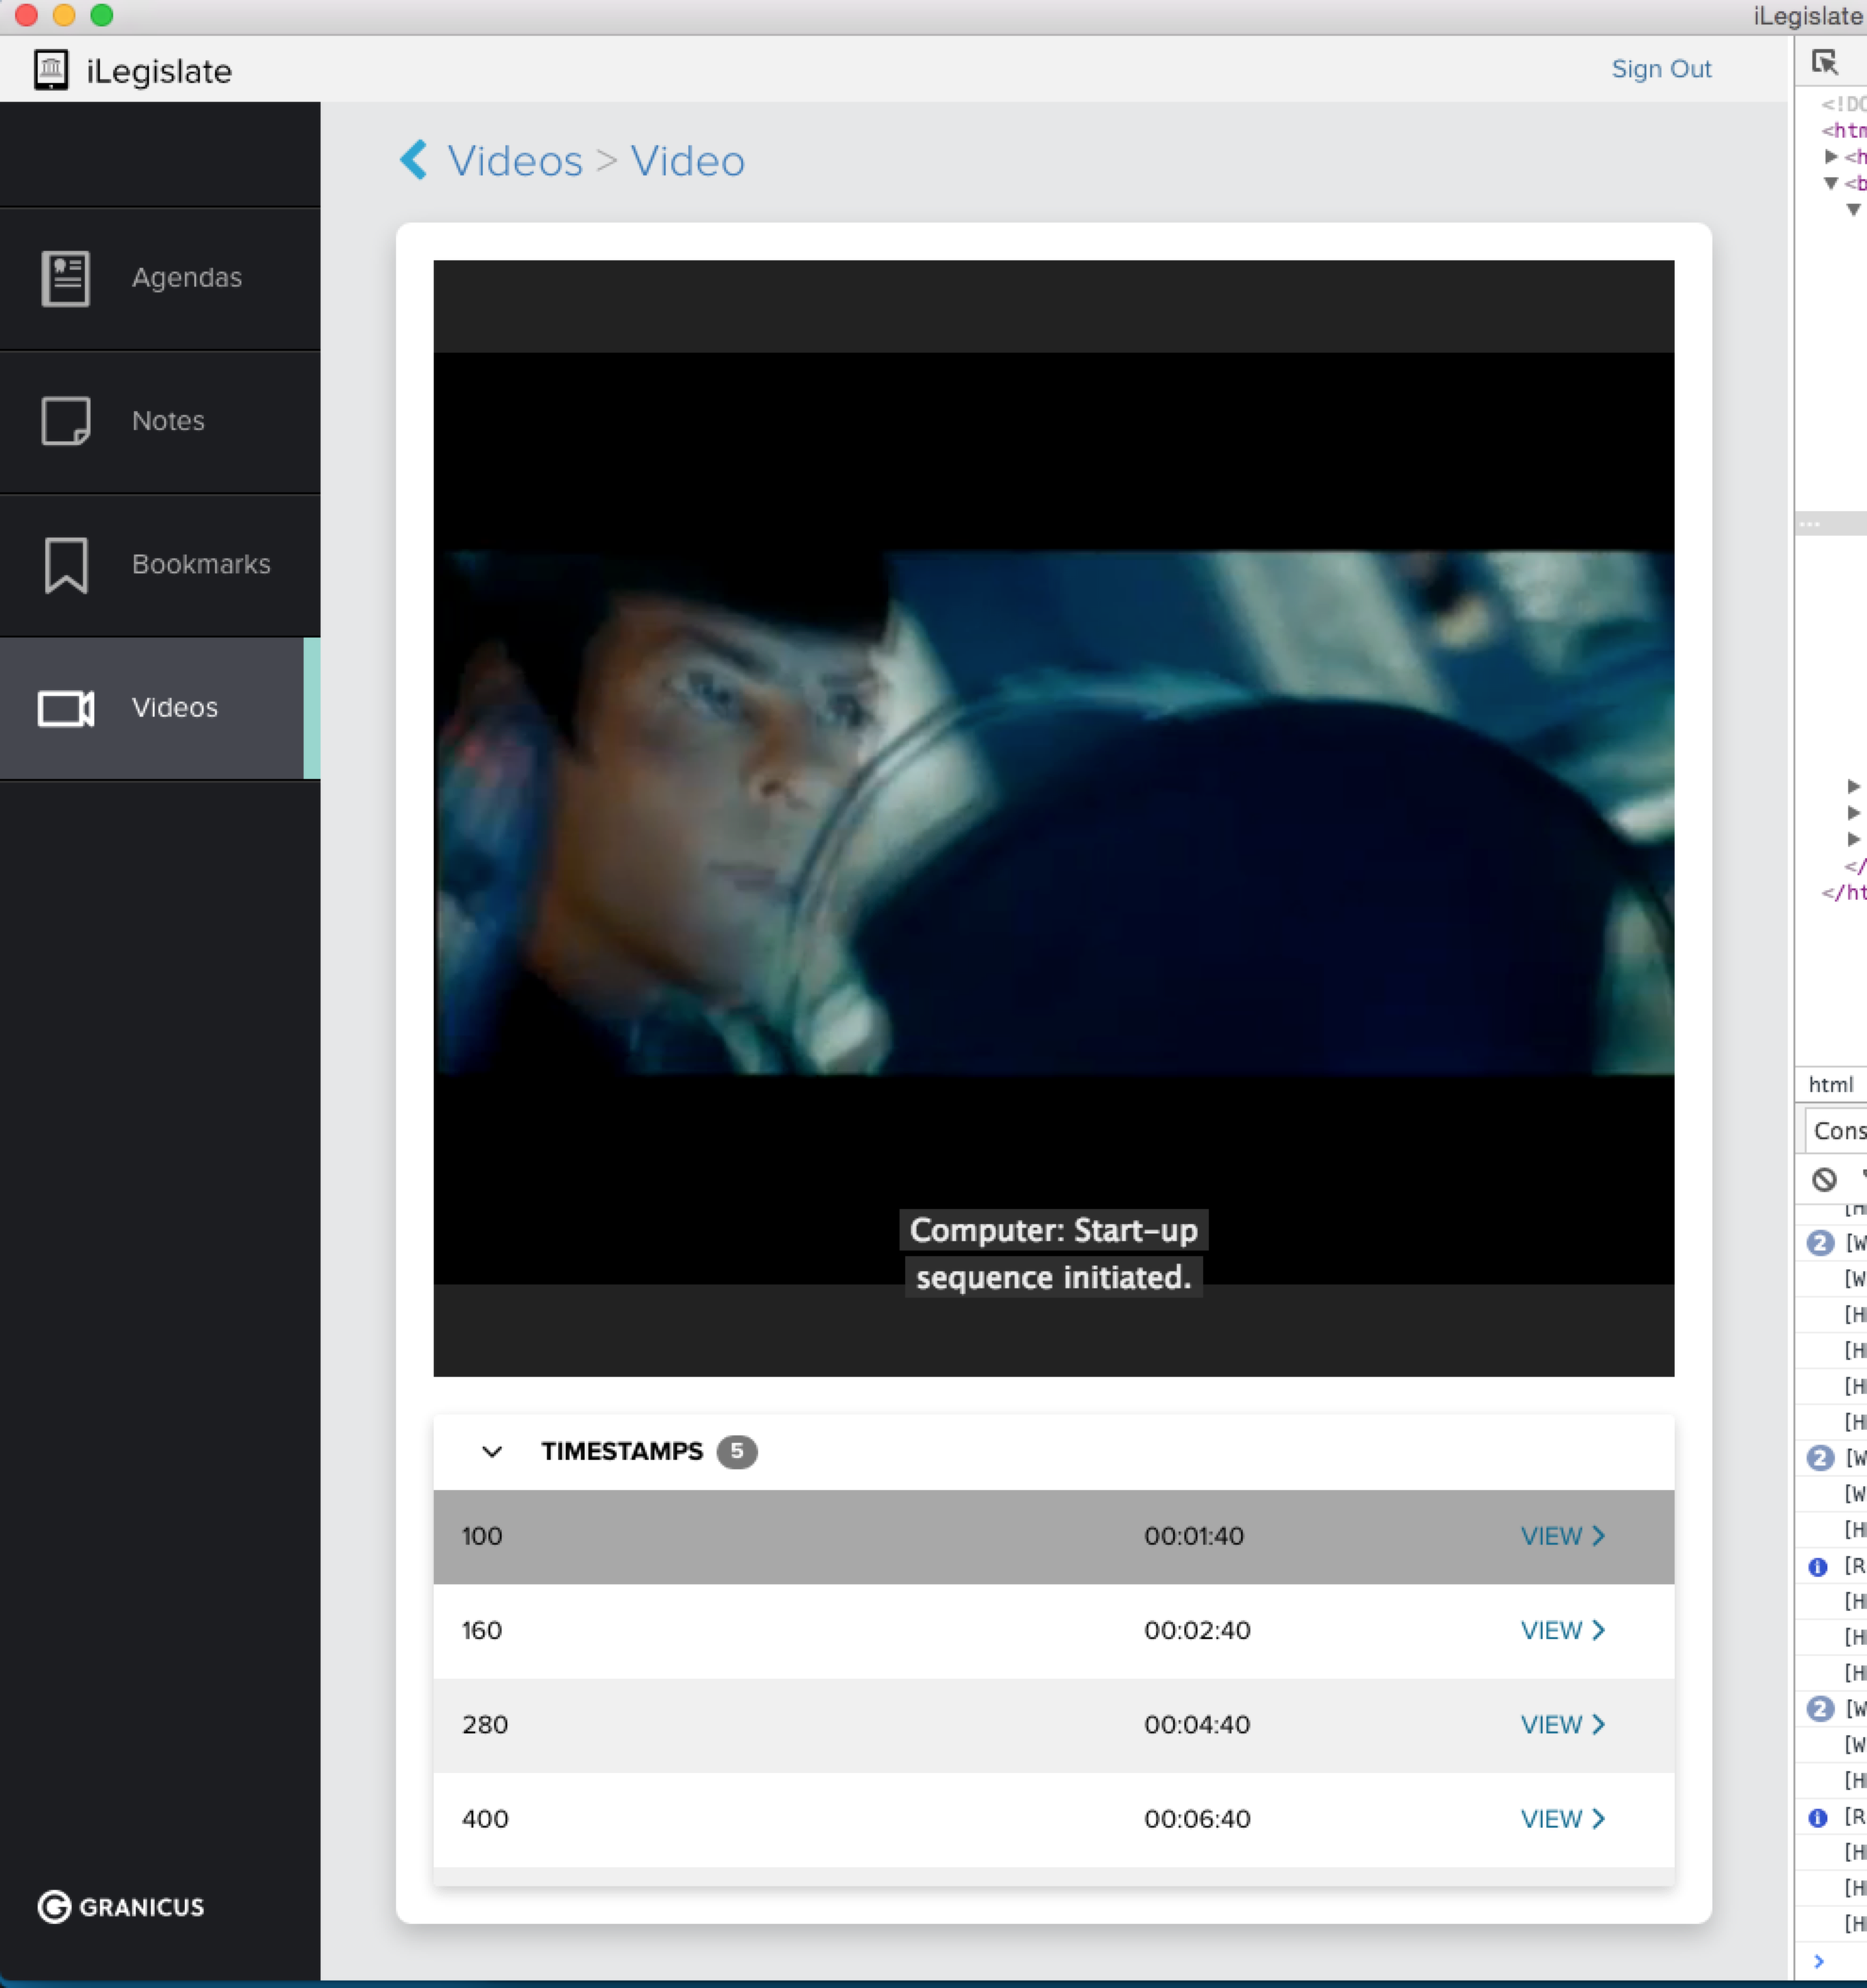The width and height of the screenshot is (1867, 1988).
Task: Select timestamp row labeled 100
Action: click(x=1053, y=1537)
